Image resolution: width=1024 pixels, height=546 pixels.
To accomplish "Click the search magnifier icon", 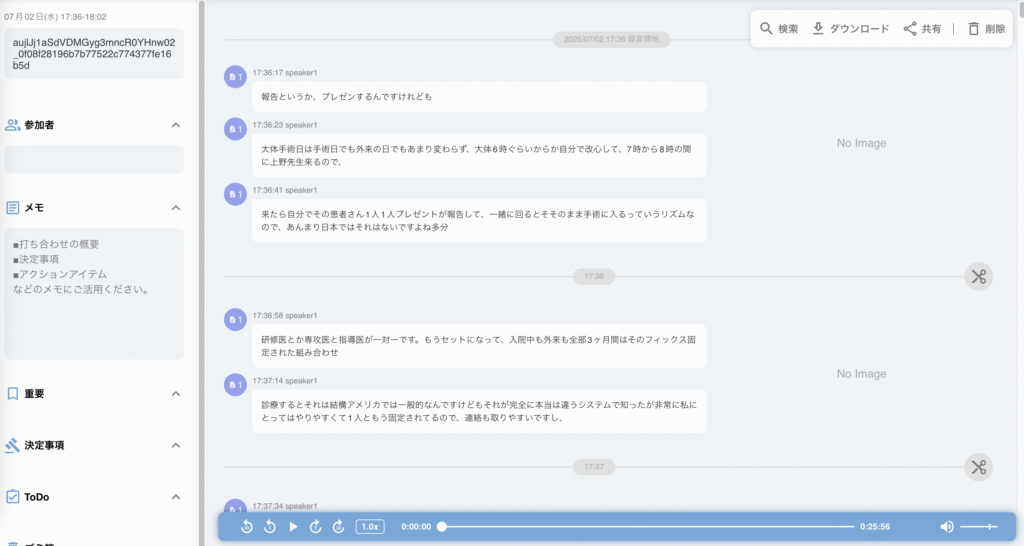I will point(766,29).
